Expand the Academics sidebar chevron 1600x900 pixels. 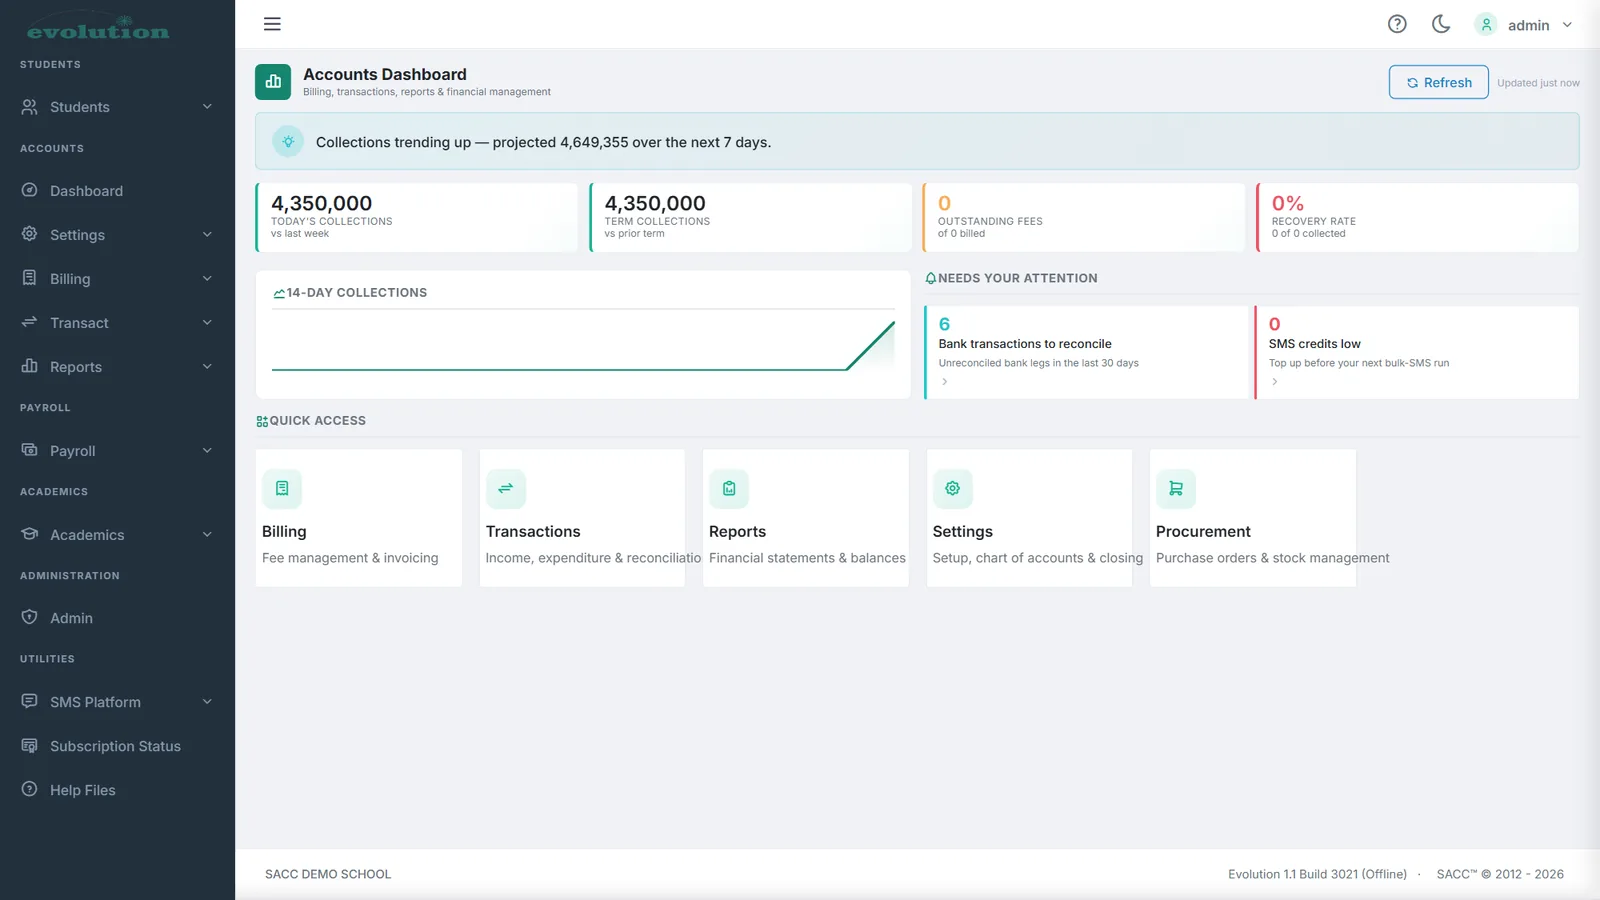click(207, 534)
